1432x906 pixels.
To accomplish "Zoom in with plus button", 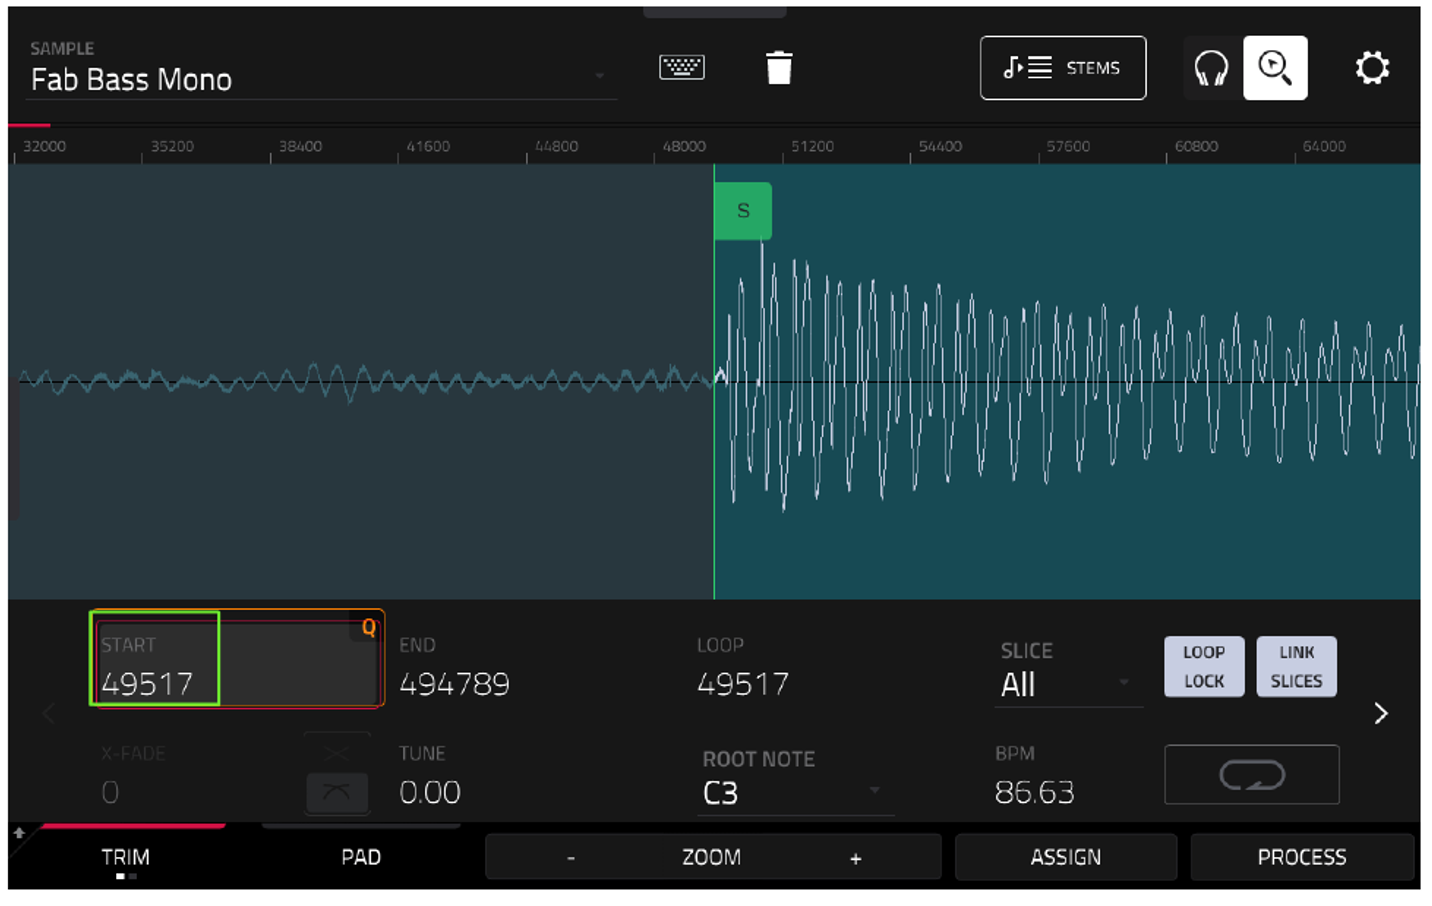I will 855,858.
